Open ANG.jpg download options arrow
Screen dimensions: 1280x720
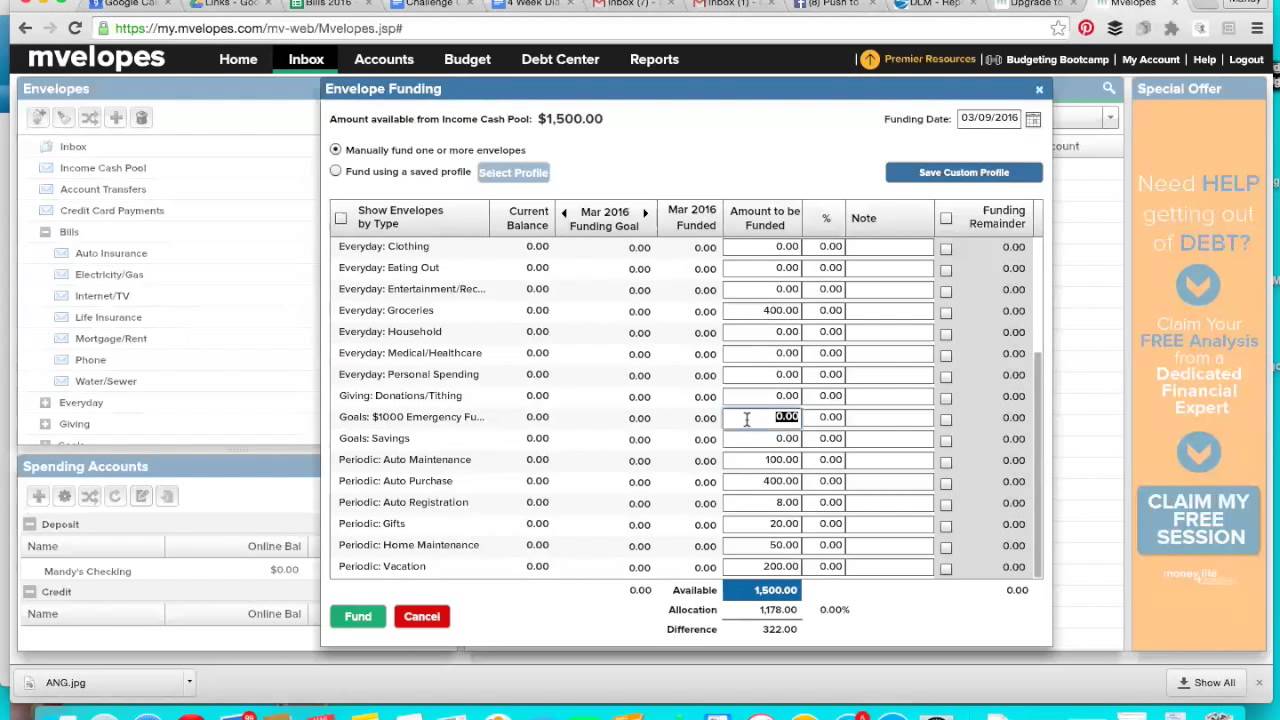pyautogui.click(x=189, y=682)
